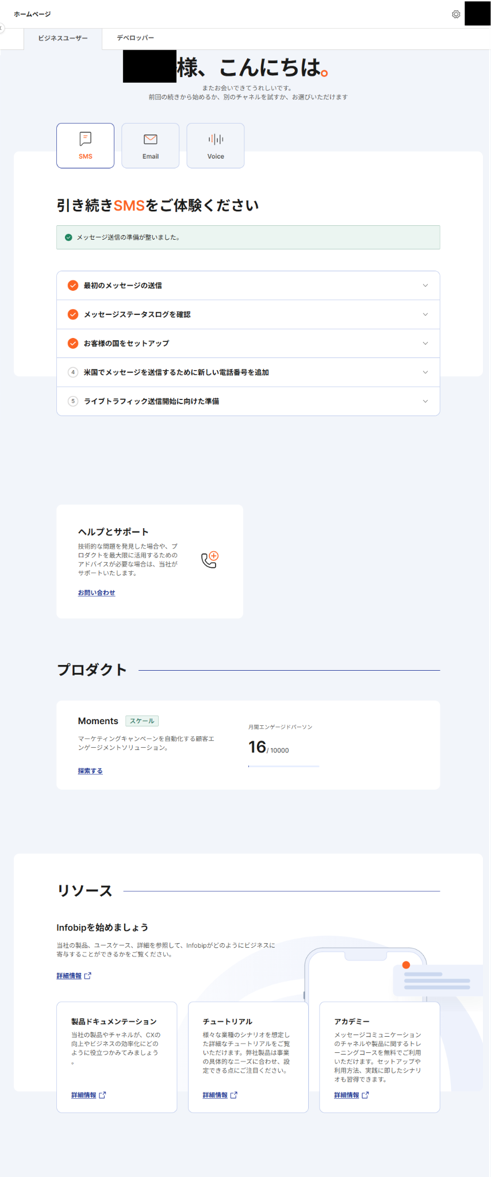Click the お客様の国をセットアップ orange check icon
The image size is (491, 1177).
click(73, 343)
